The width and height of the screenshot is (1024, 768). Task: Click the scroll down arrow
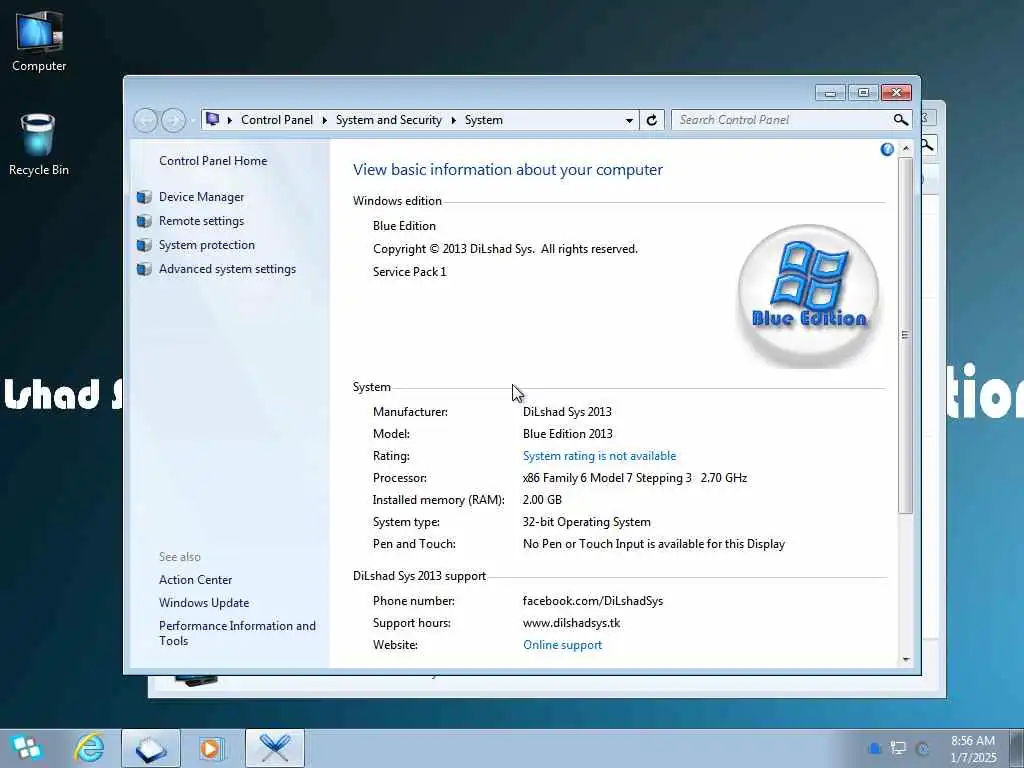coord(906,659)
